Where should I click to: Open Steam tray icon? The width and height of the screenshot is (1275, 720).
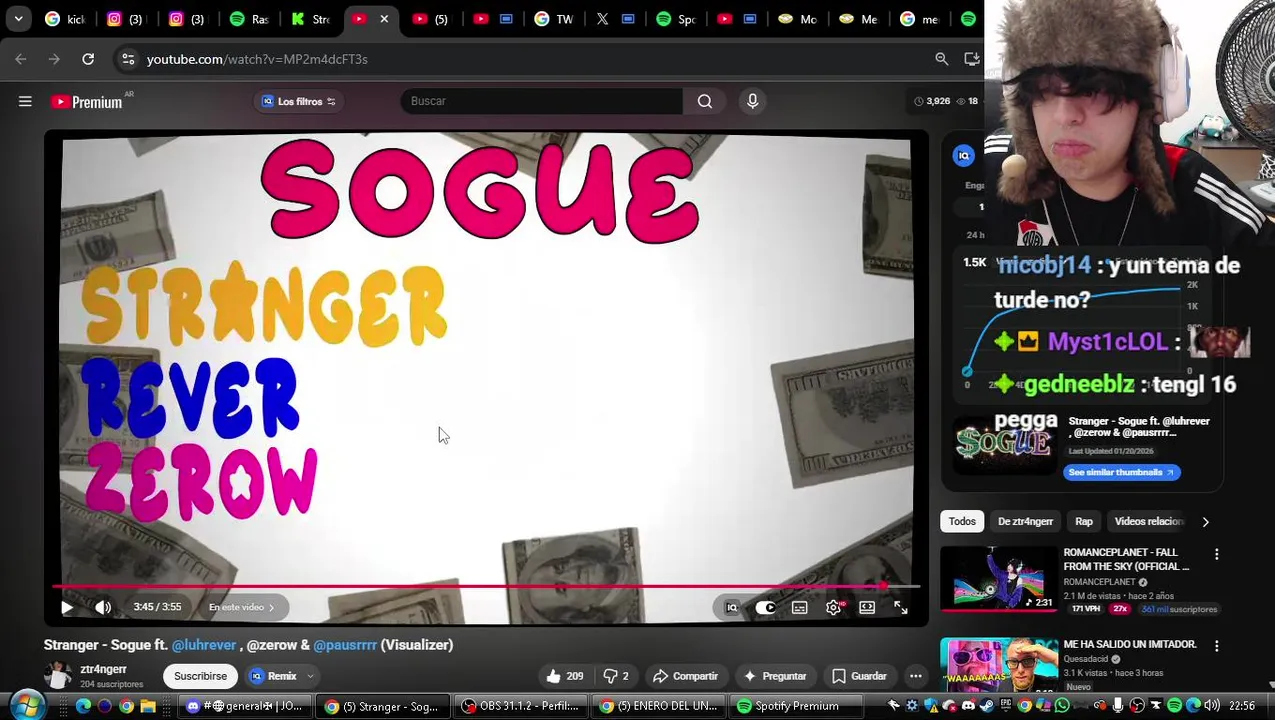click(x=987, y=706)
